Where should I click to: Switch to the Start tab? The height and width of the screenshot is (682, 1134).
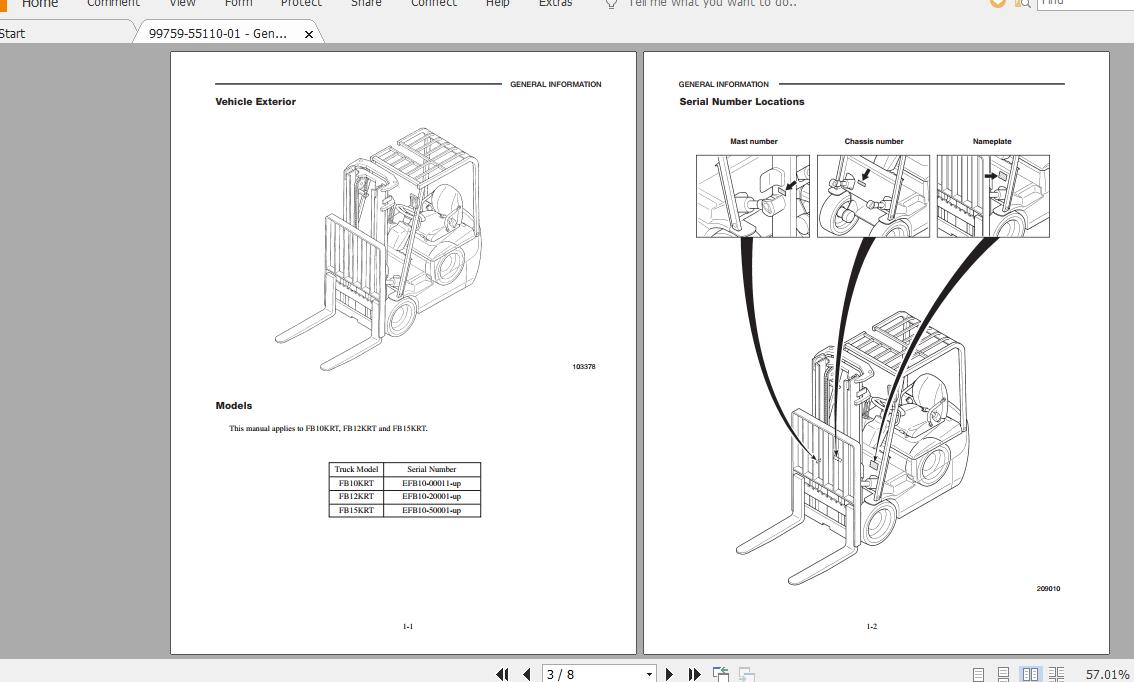coord(14,33)
